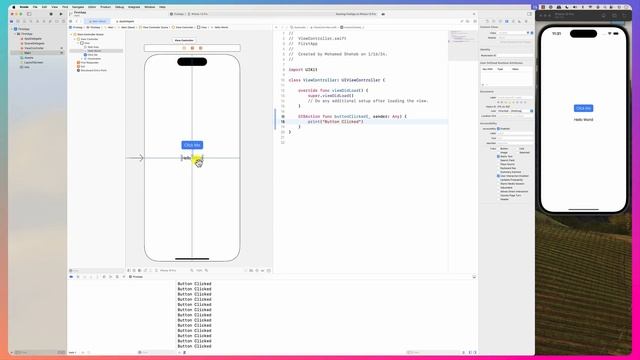
Task: Collapse View Controller Scene in outline
Action: pos(71,34)
